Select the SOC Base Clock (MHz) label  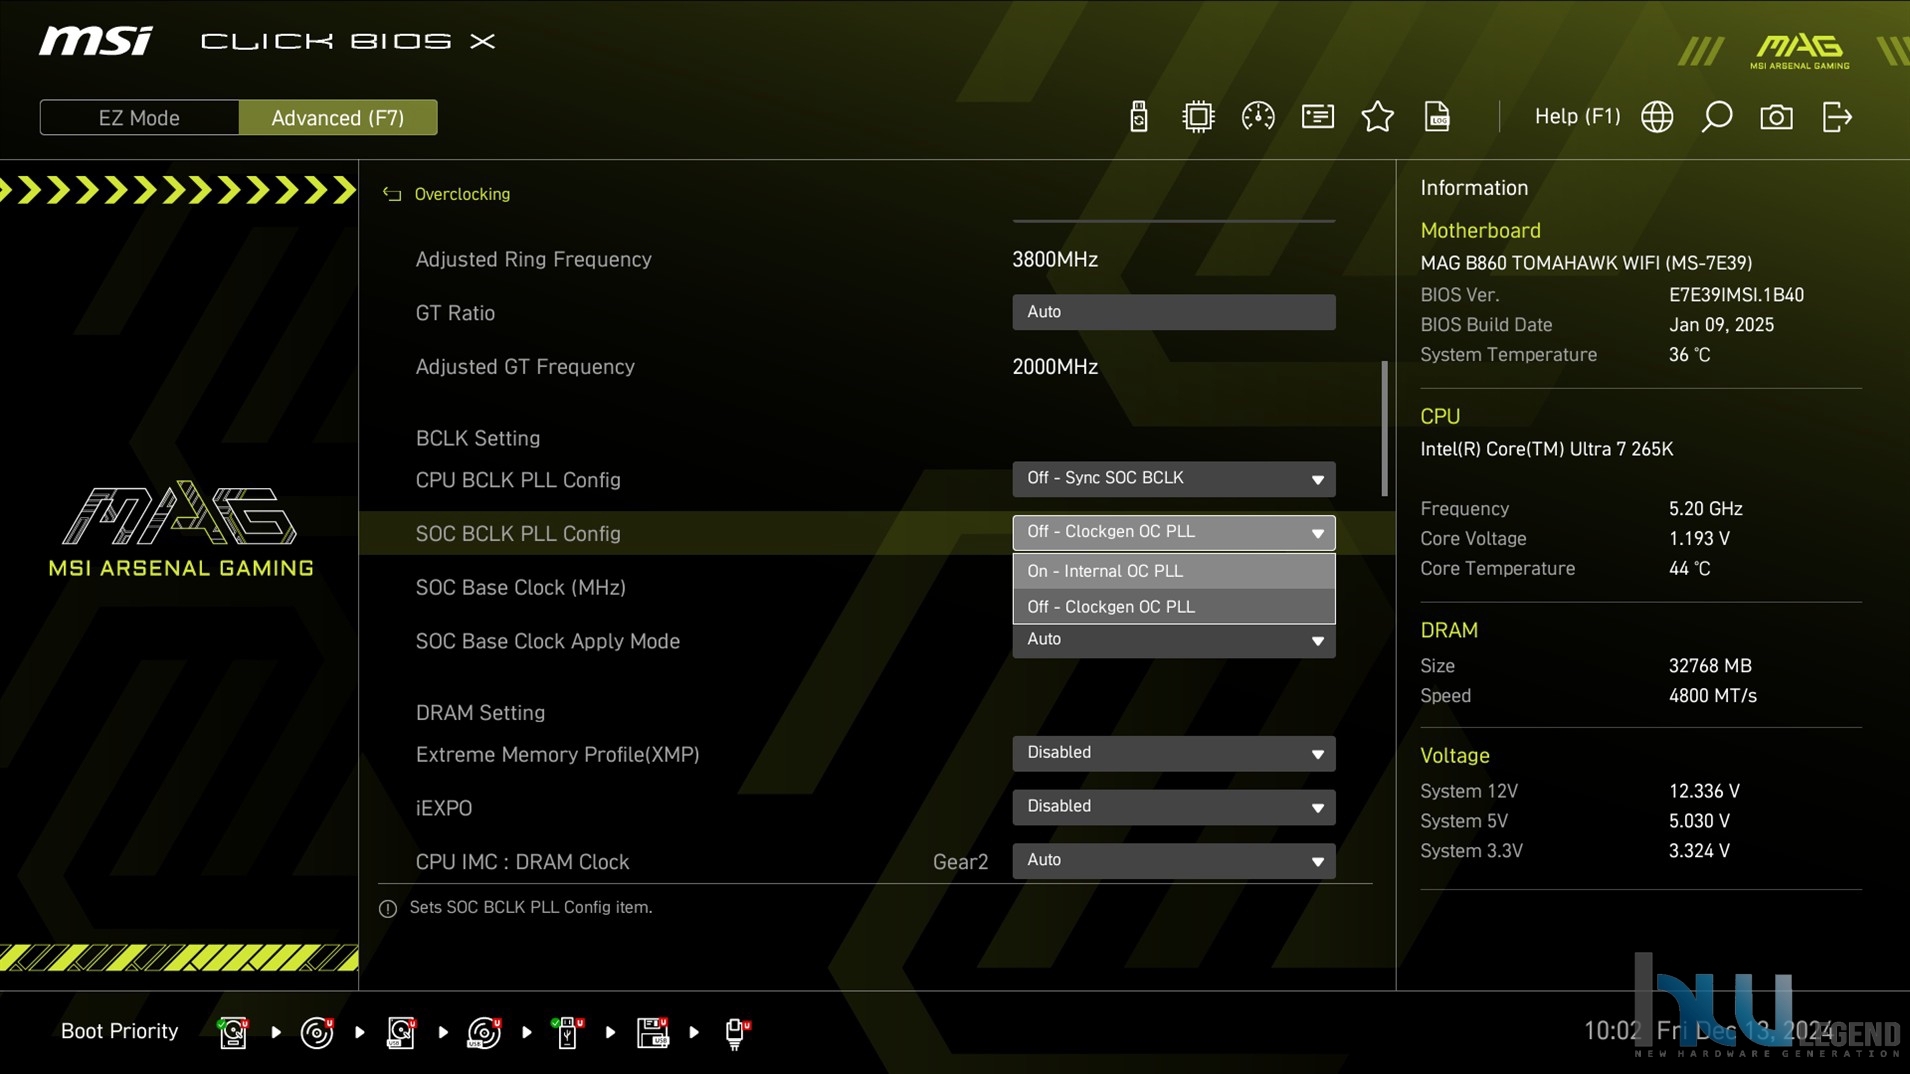tap(520, 588)
